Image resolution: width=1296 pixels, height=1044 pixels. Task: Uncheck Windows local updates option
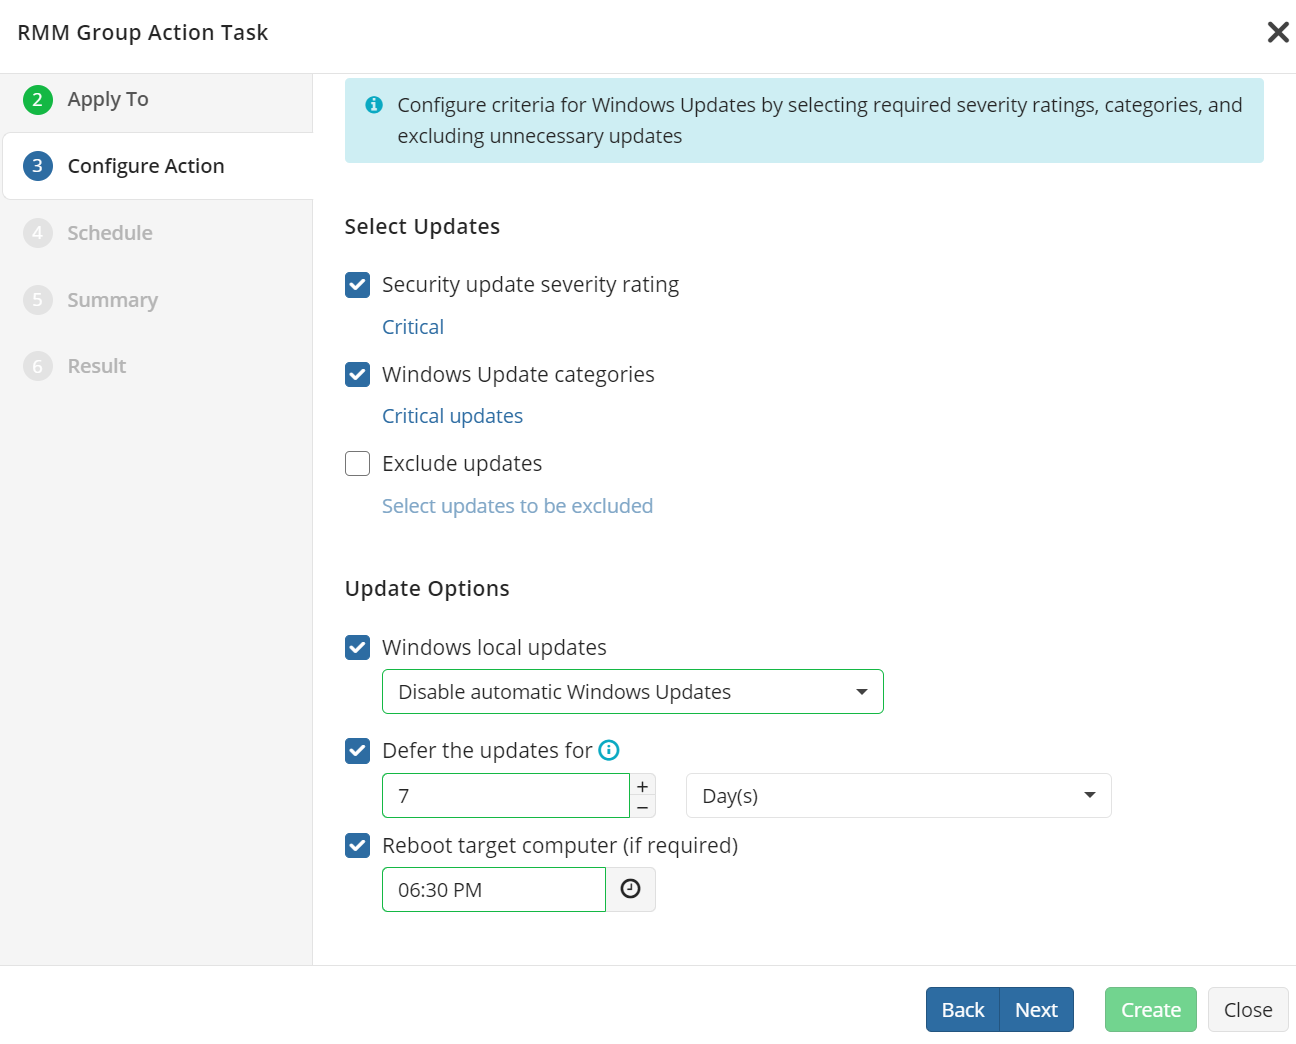pos(358,647)
